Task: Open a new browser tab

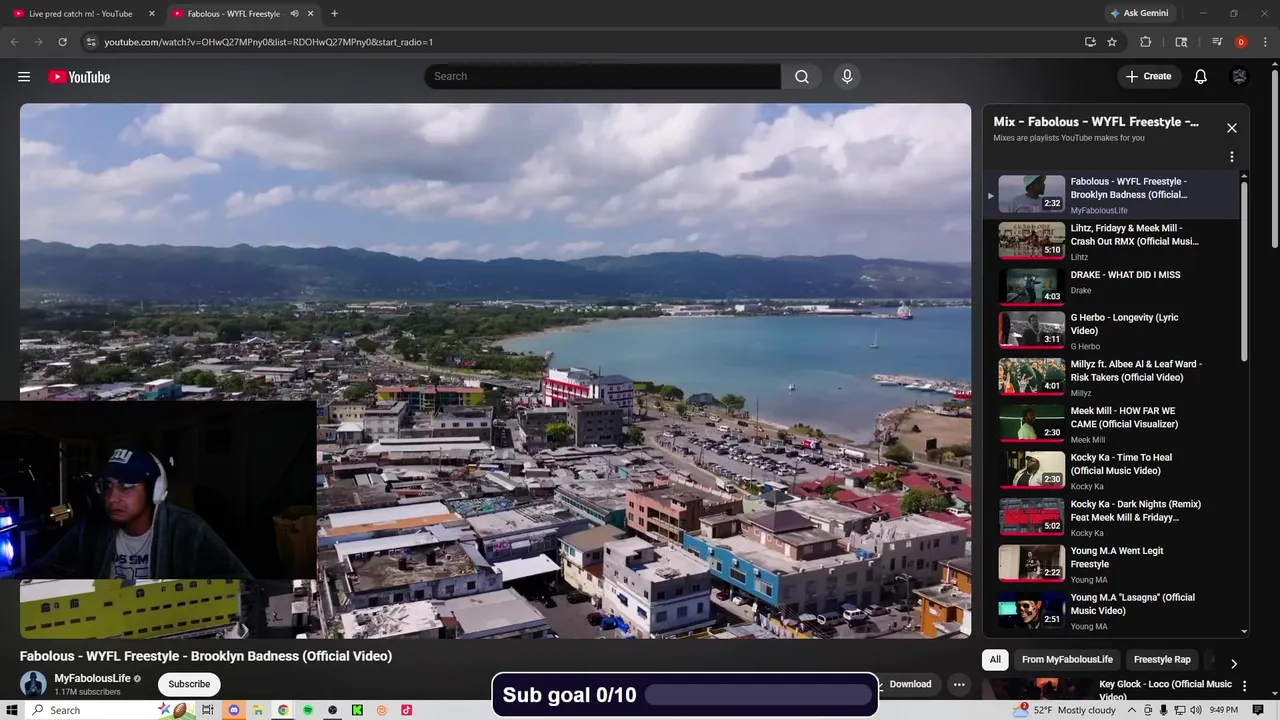Action: [334, 14]
